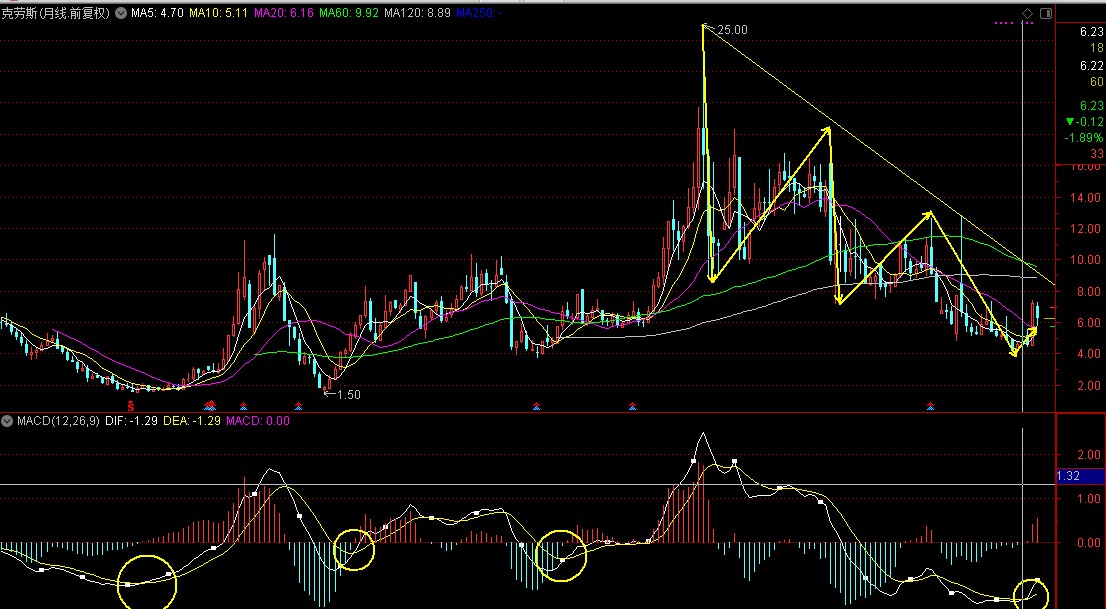The width and height of the screenshot is (1106, 609).
Task: Click the 6.00 price axis label
Action: (1089, 322)
